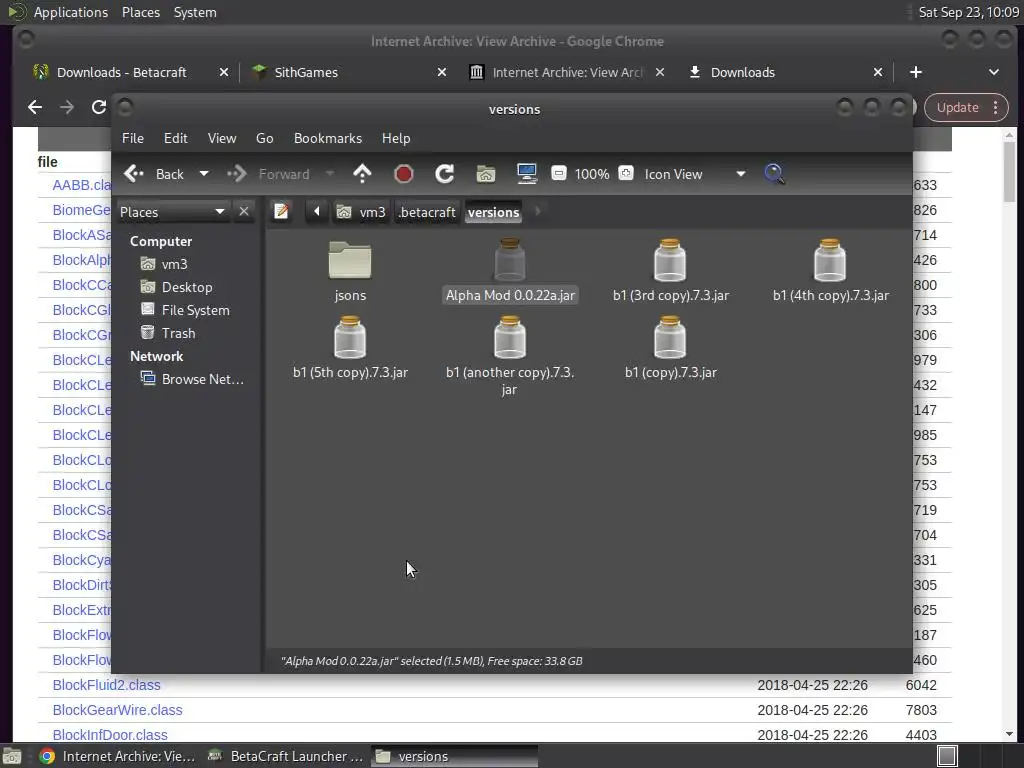
Task: Open the Home folder toolbar icon
Action: tap(486, 174)
